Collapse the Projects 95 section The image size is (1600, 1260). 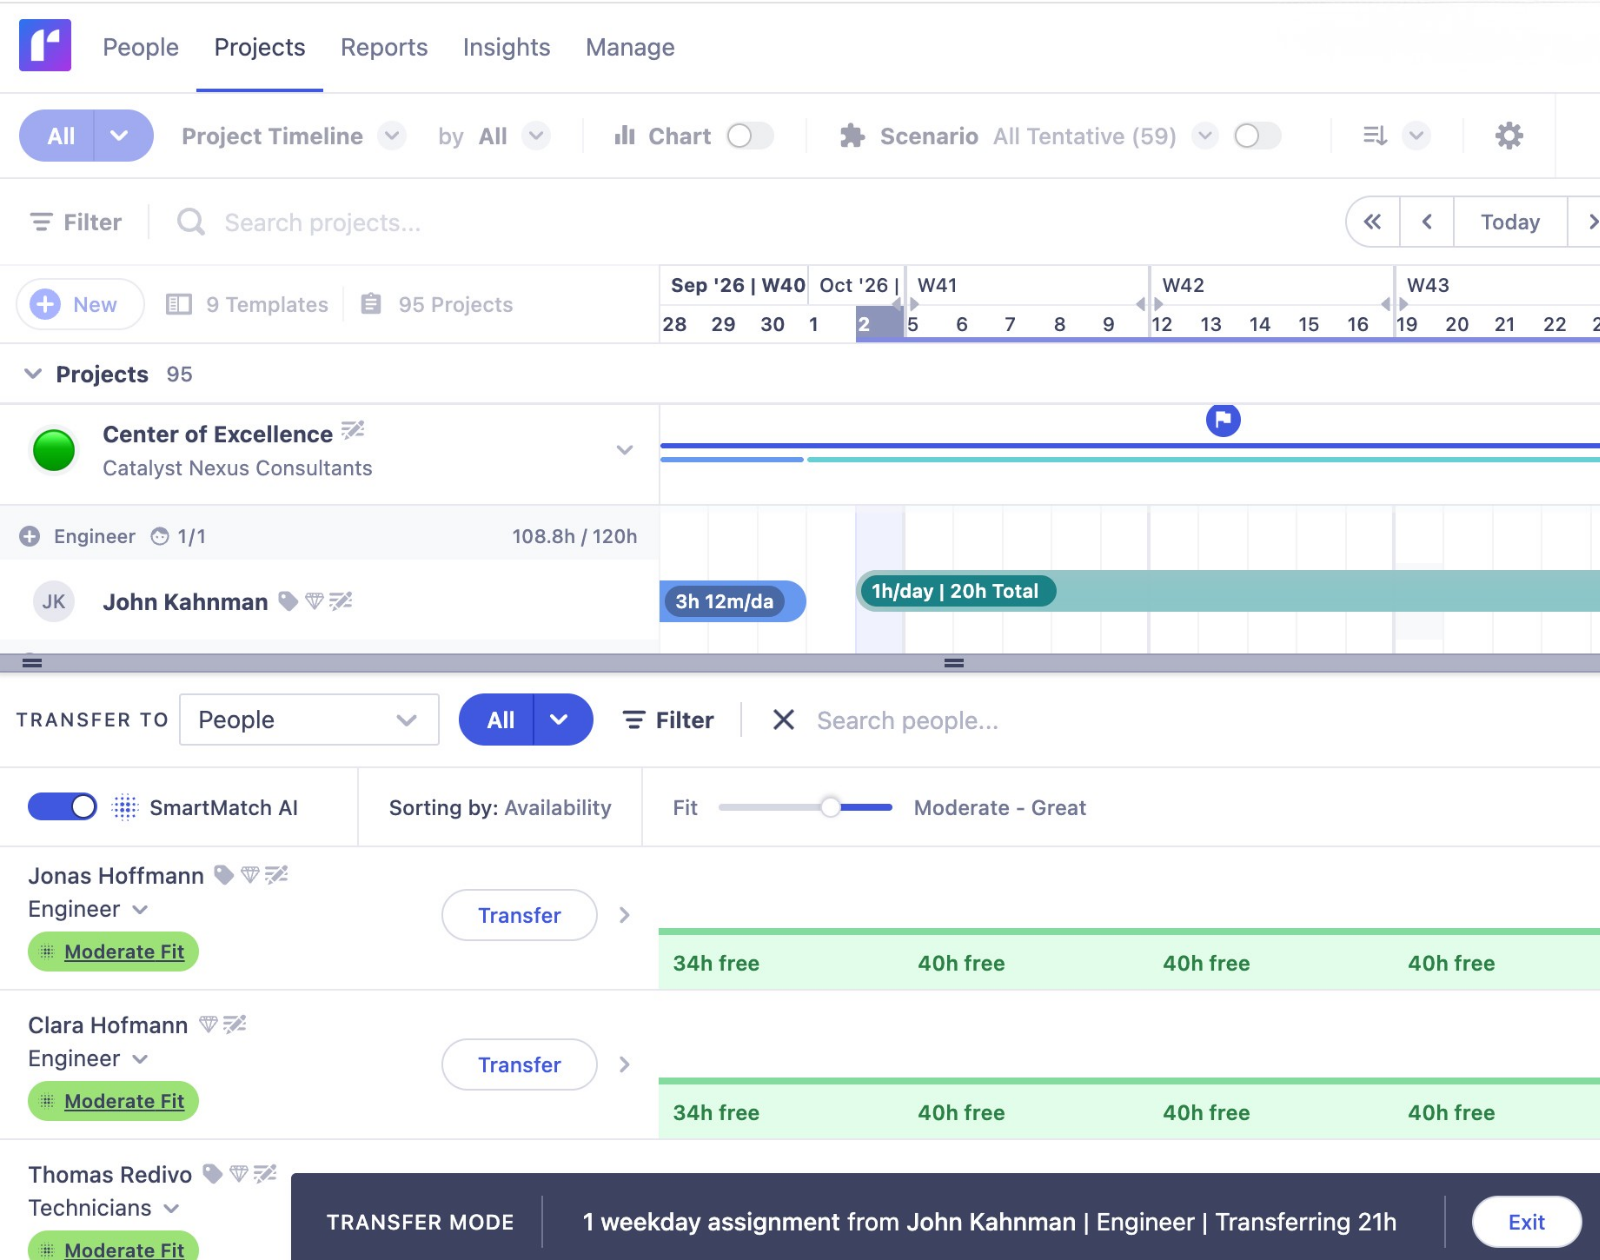[33, 374]
